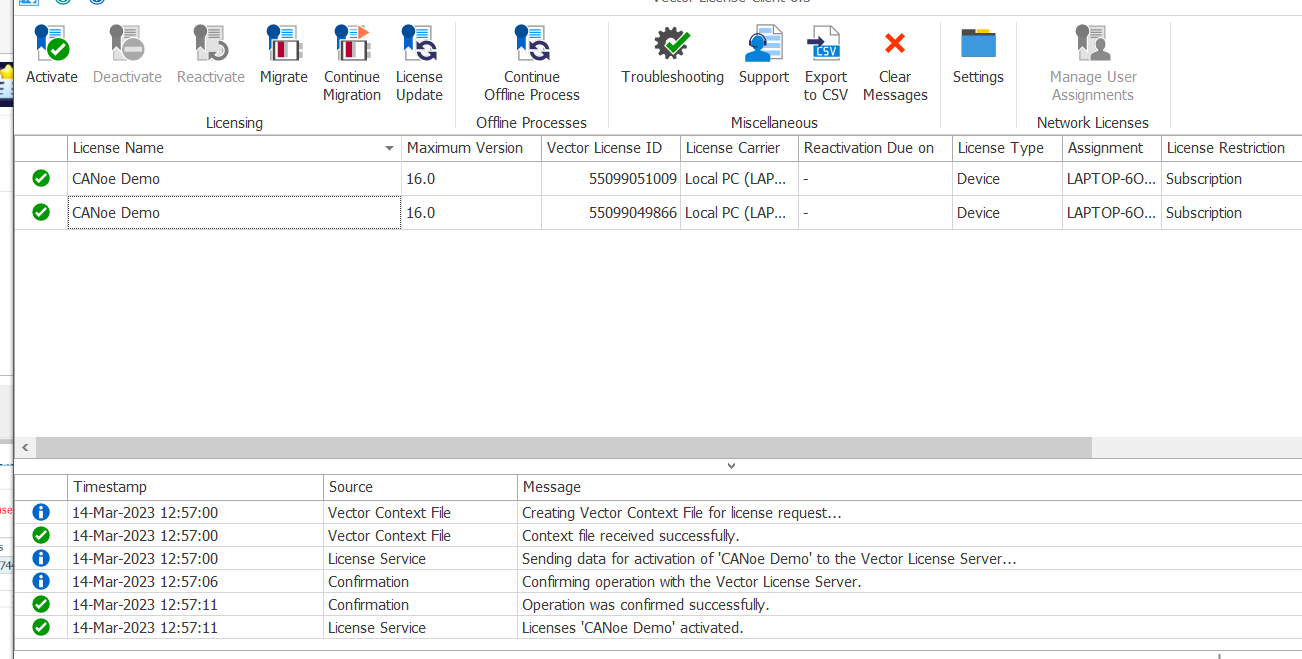Click info icon of 'Confirming operation' message
Image resolution: width=1302 pixels, height=659 pixels.
point(41,581)
